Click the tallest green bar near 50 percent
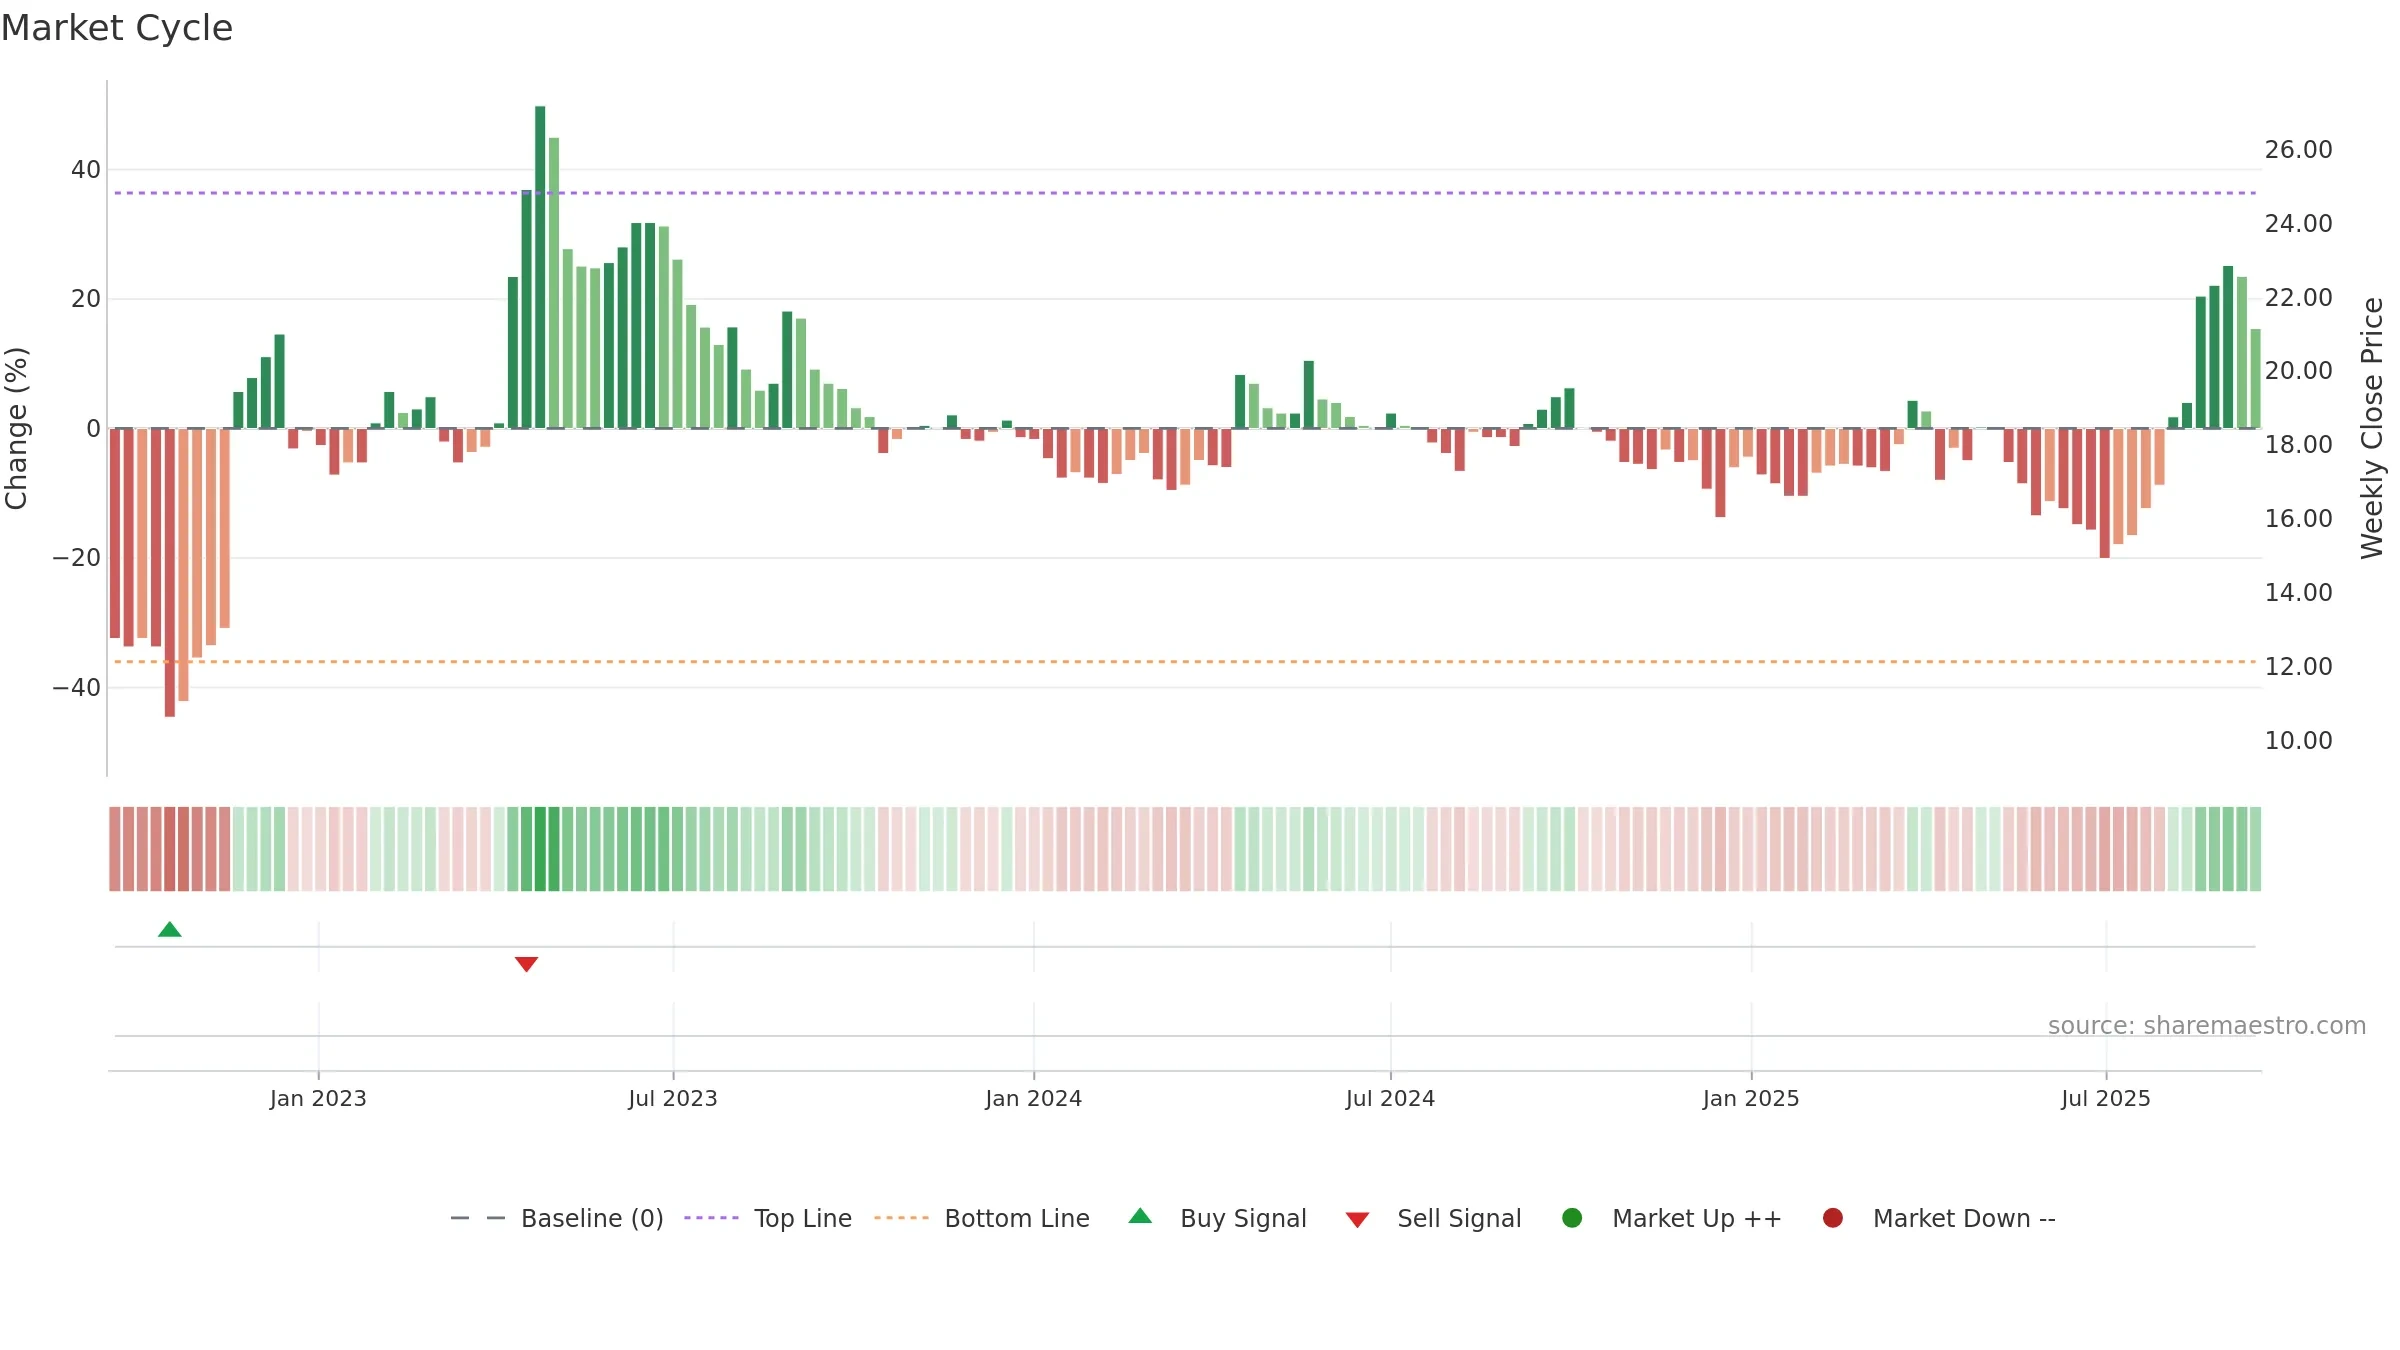 (540, 267)
